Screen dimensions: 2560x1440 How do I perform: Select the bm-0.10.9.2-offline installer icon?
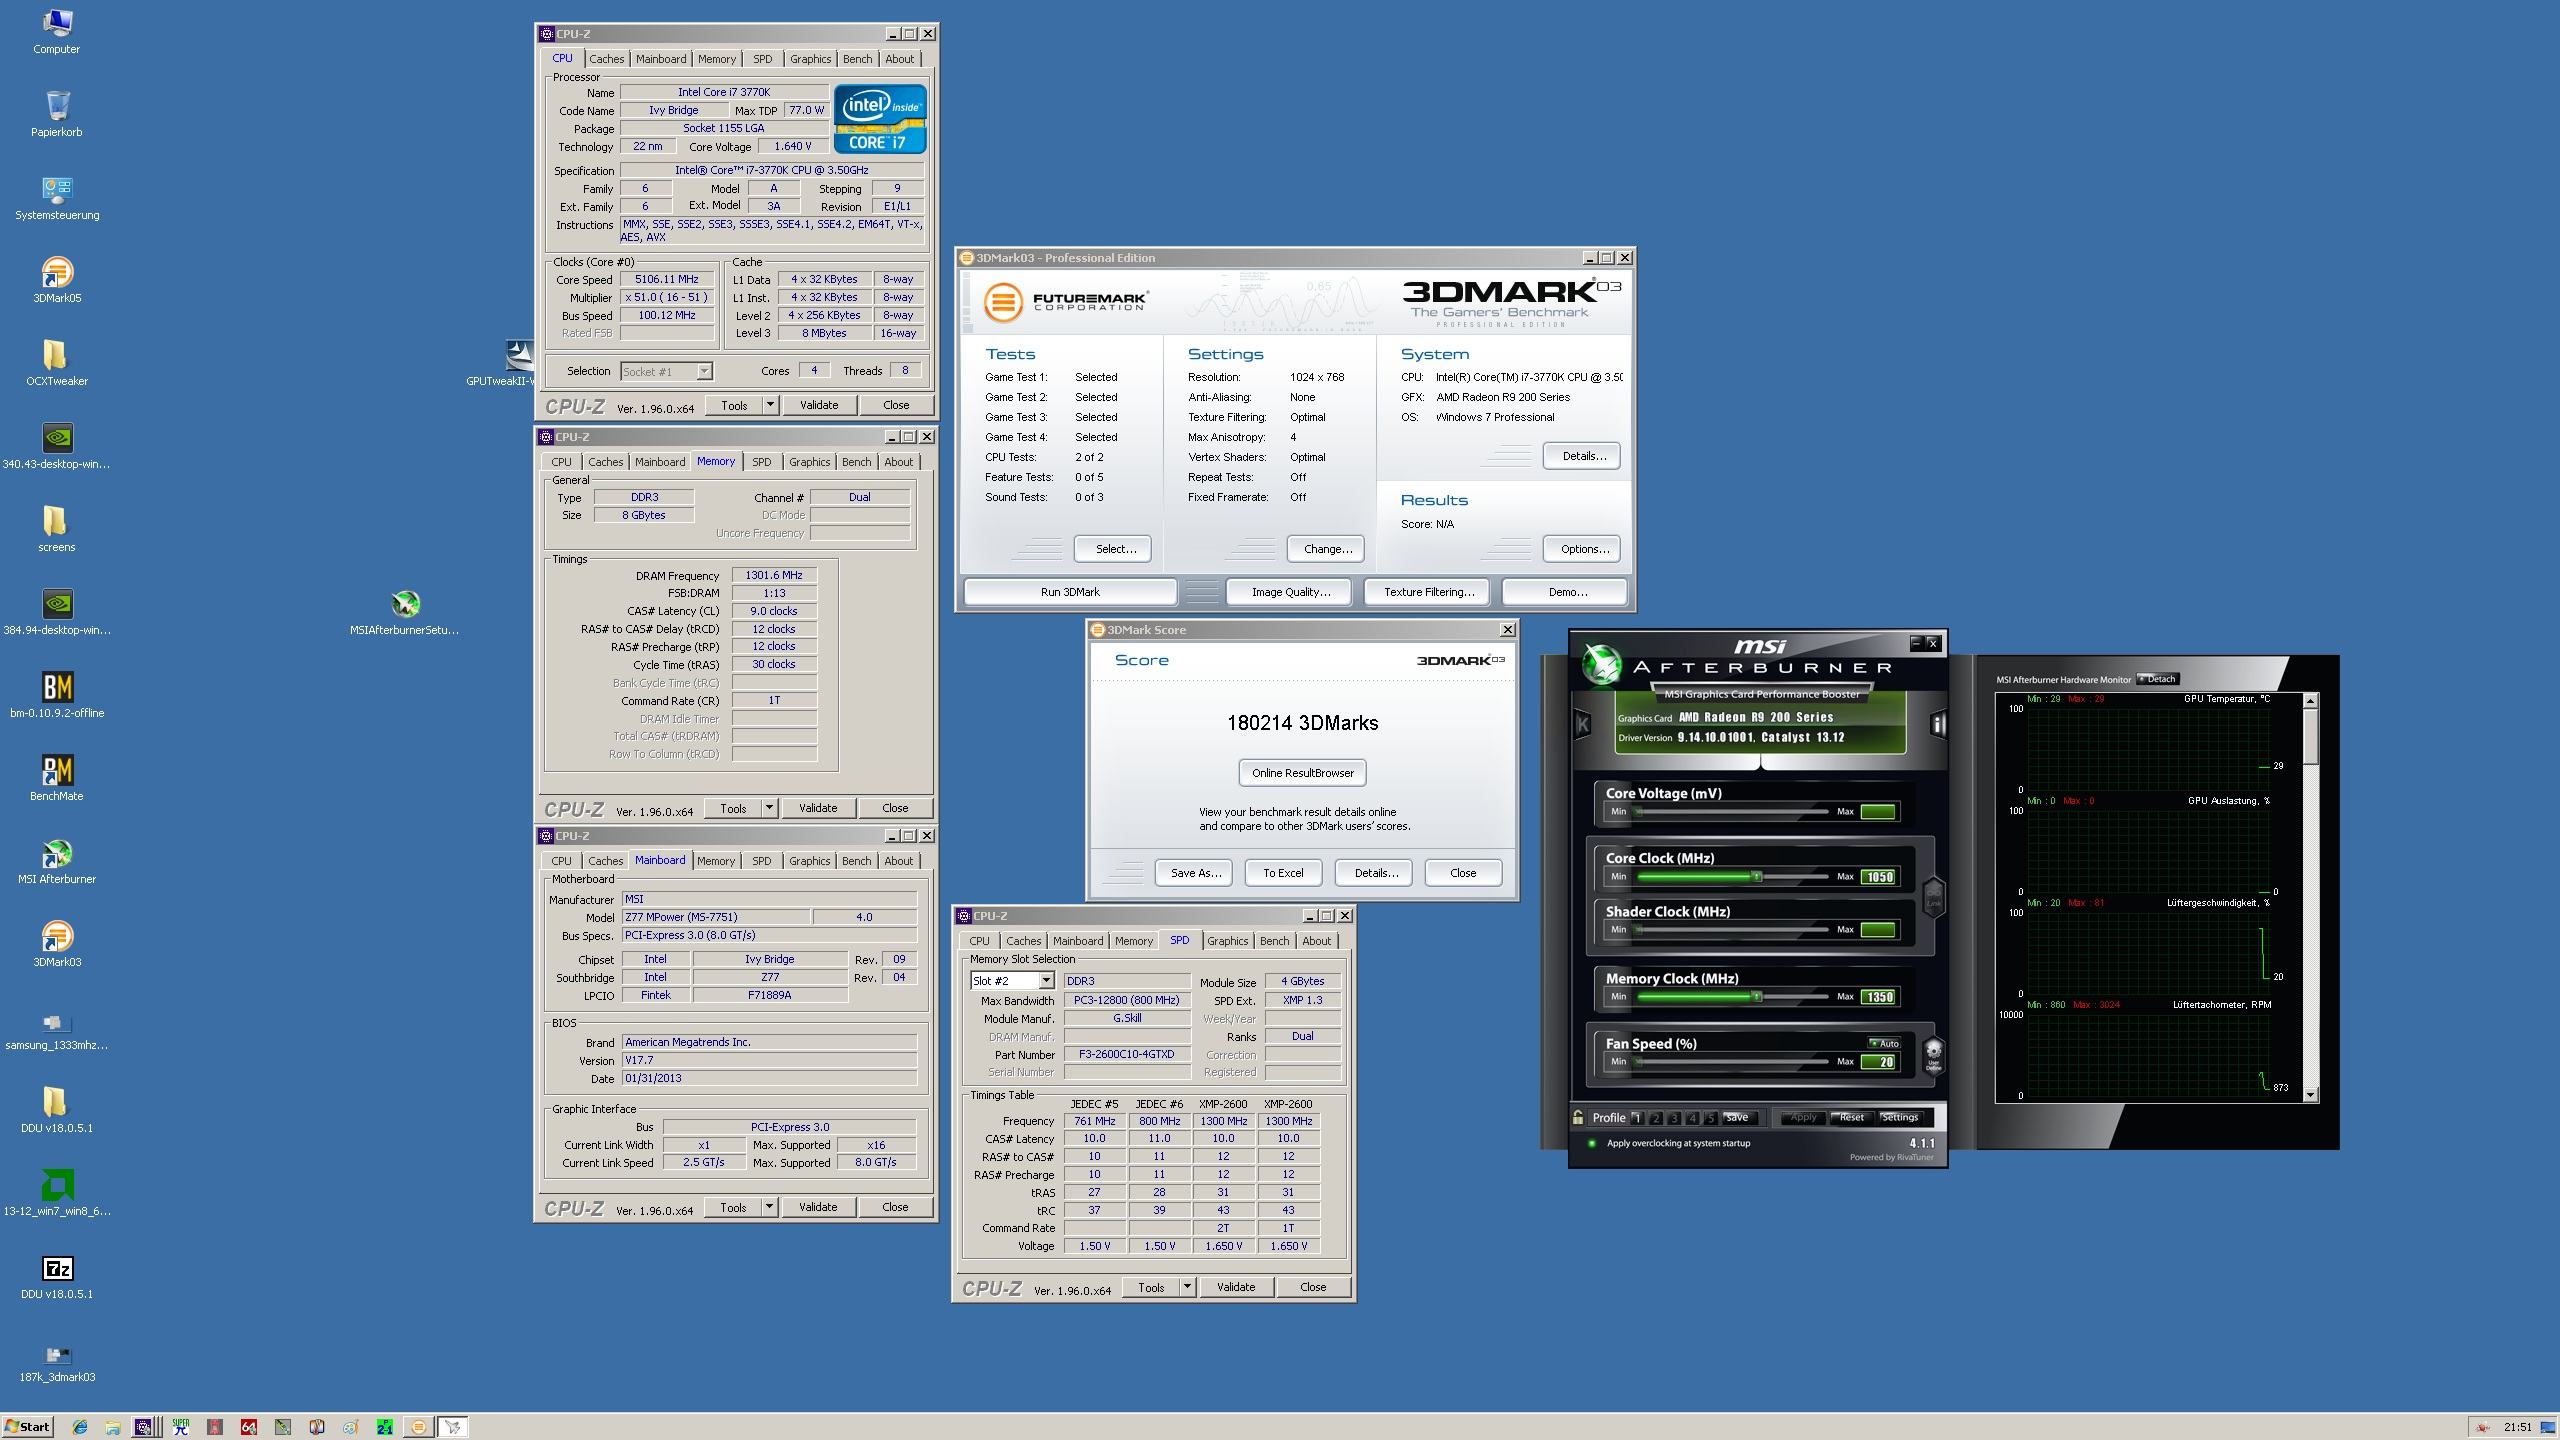coord(57,695)
